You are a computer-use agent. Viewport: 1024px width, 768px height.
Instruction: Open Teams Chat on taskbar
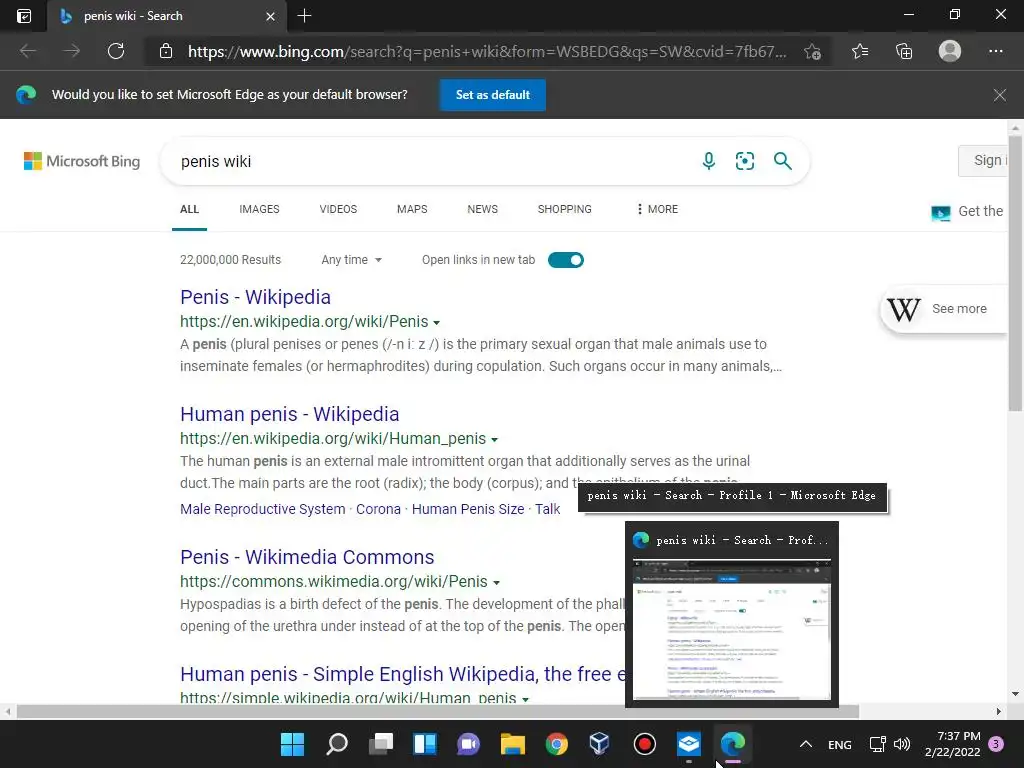click(468, 744)
